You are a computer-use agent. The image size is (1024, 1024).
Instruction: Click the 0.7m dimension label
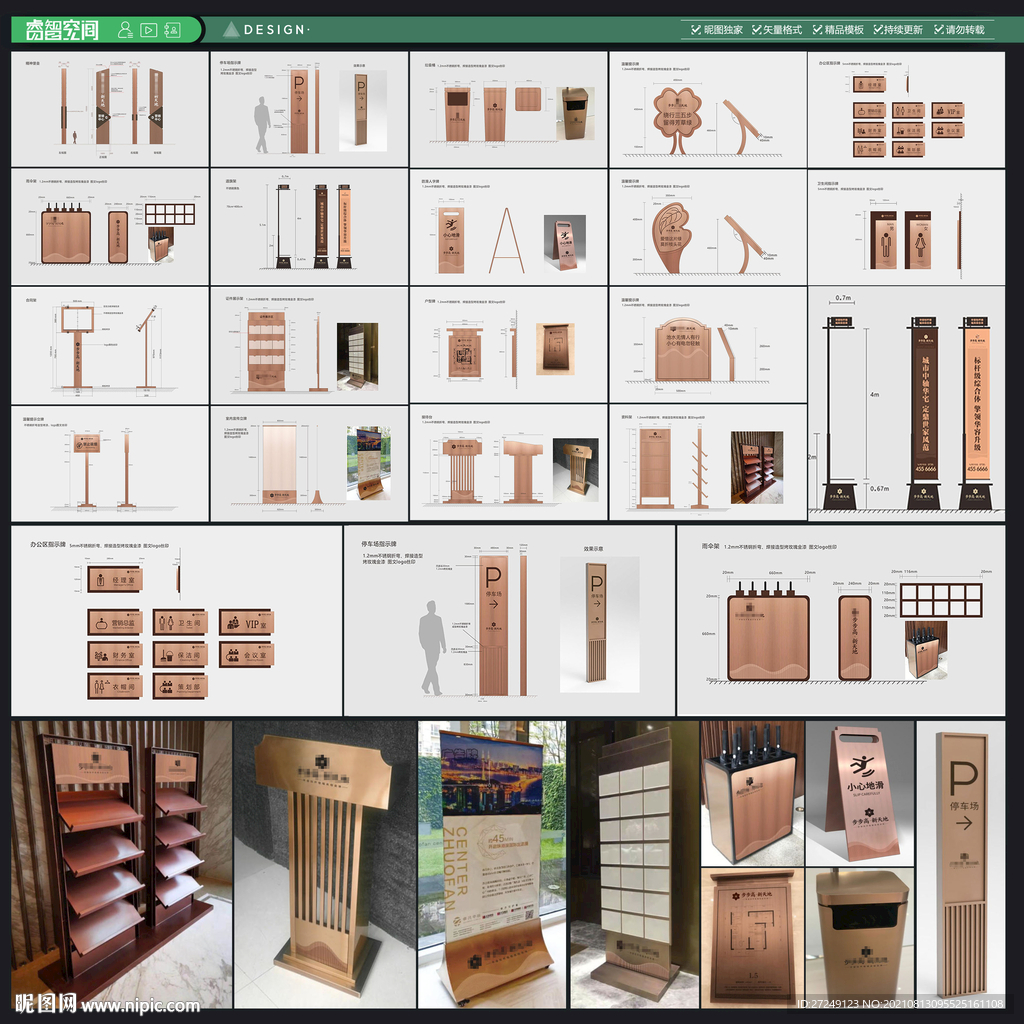coord(843,298)
